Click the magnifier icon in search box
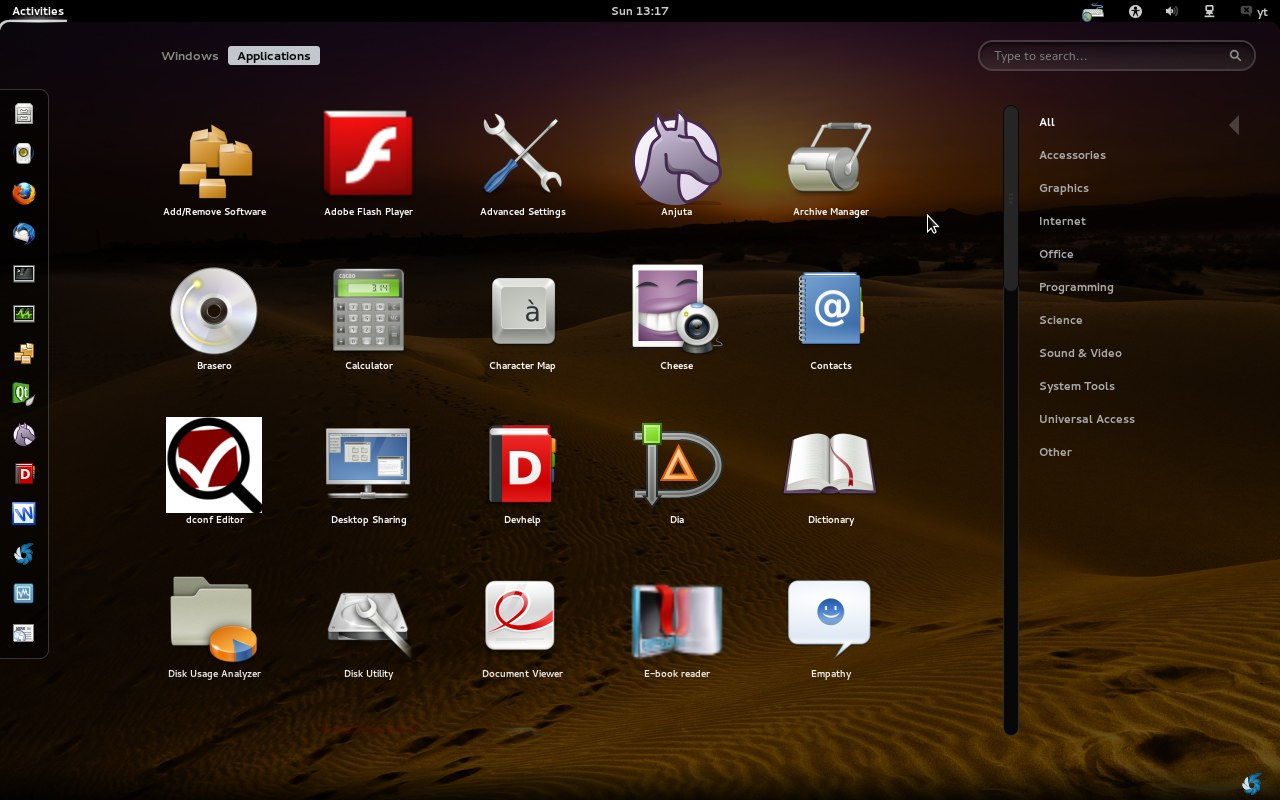The image size is (1280, 800). pyautogui.click(x=1235, y=56)
